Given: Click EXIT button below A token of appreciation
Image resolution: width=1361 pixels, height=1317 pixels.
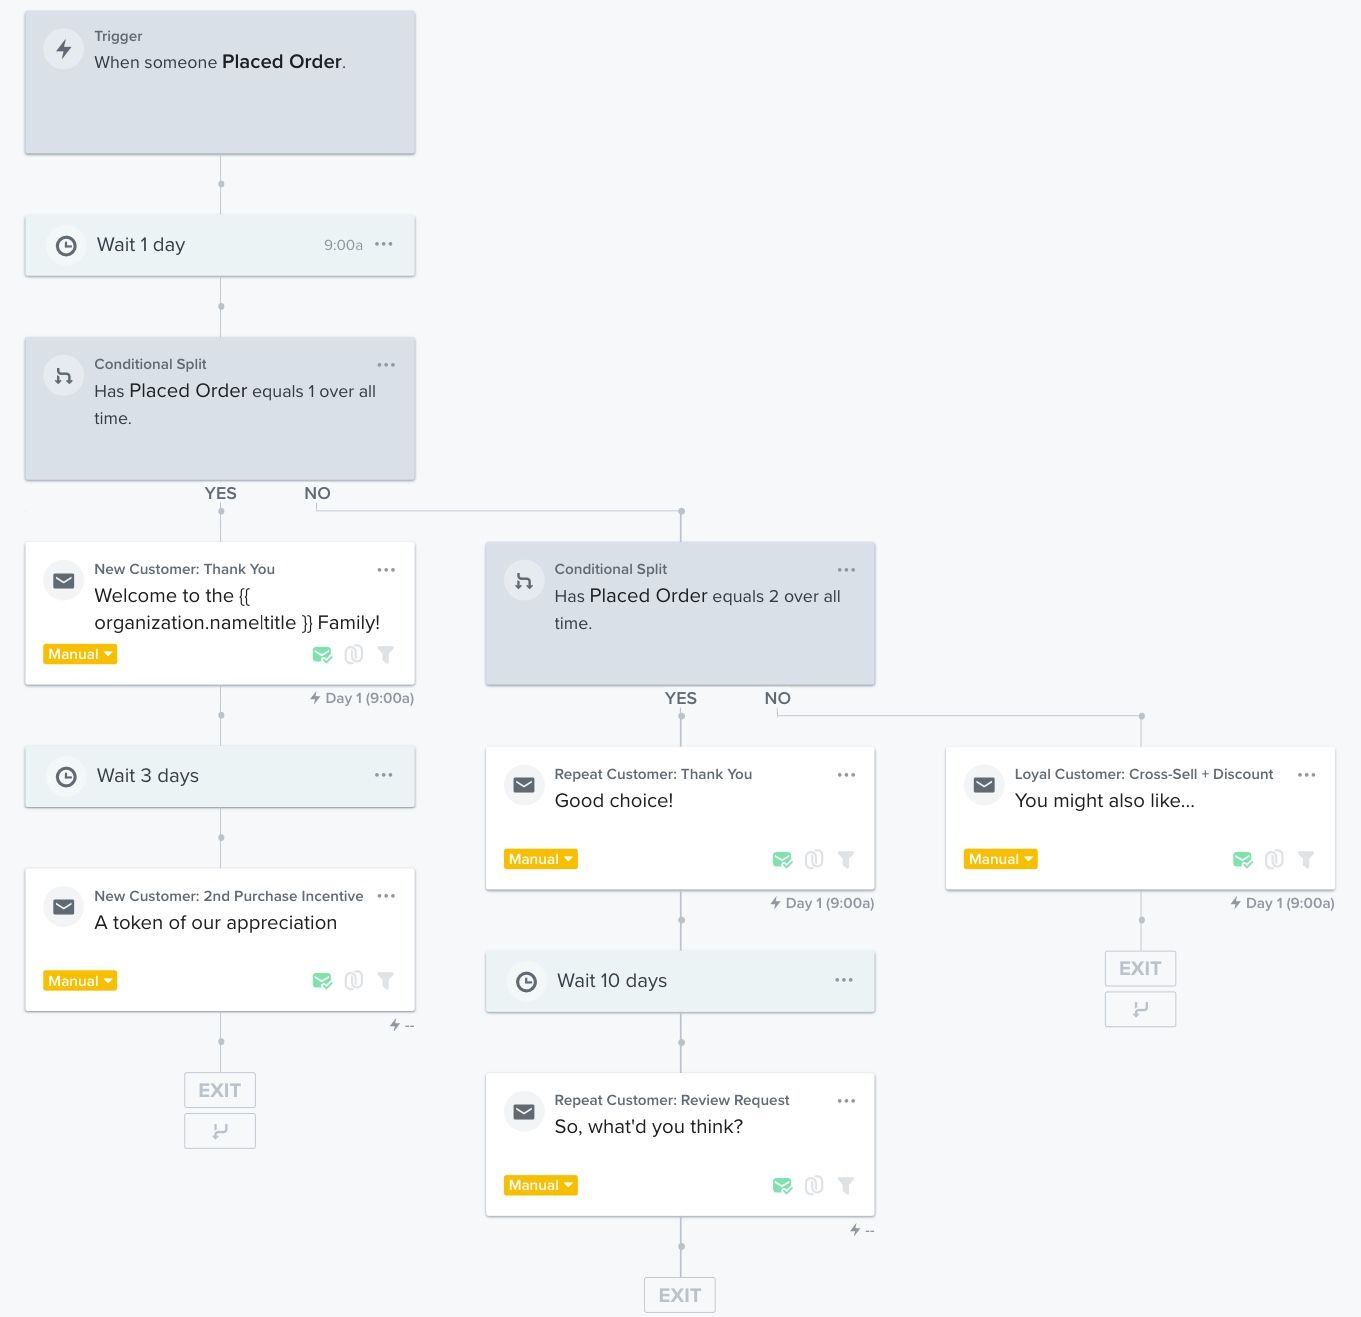Looking at the screenshot, I should point(220,1090).
